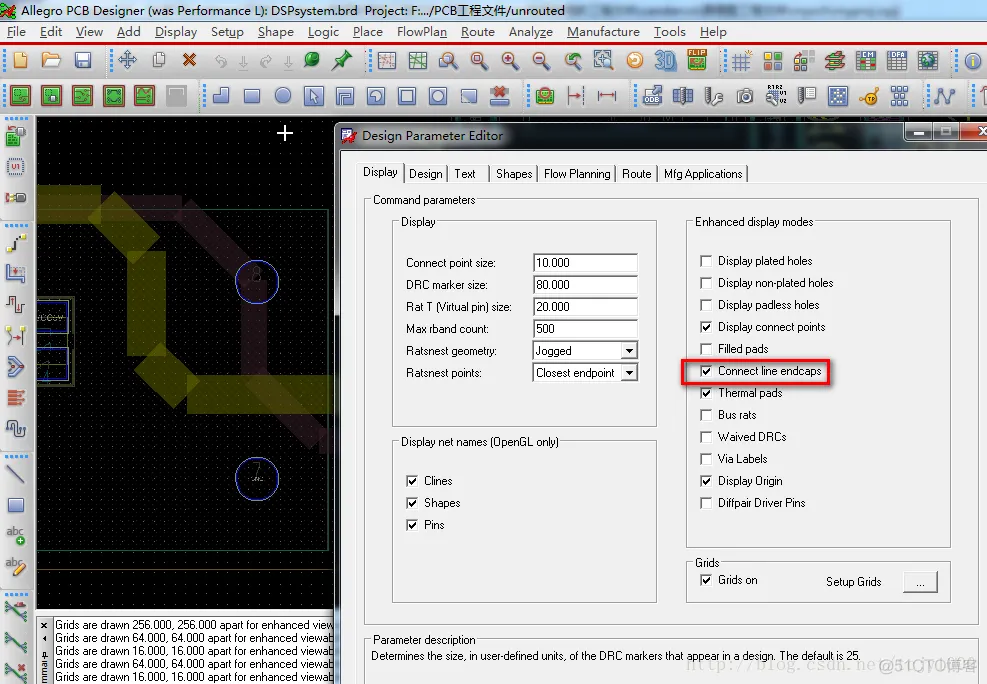The image size is (987, 684).
Task: Click the orange Delete X icon
Action: point(189,60)
